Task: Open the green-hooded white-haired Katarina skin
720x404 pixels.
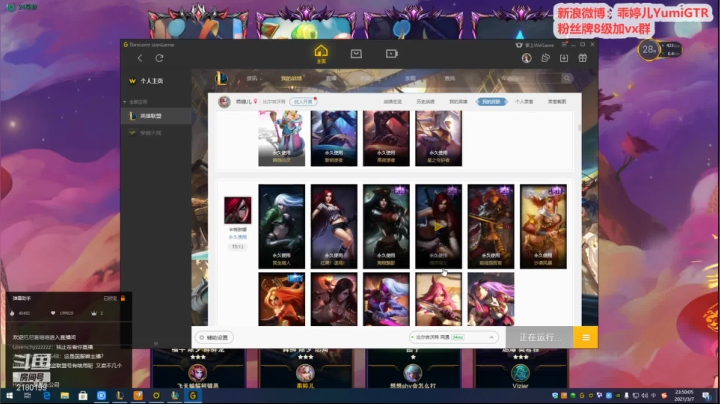Action: 281,226
